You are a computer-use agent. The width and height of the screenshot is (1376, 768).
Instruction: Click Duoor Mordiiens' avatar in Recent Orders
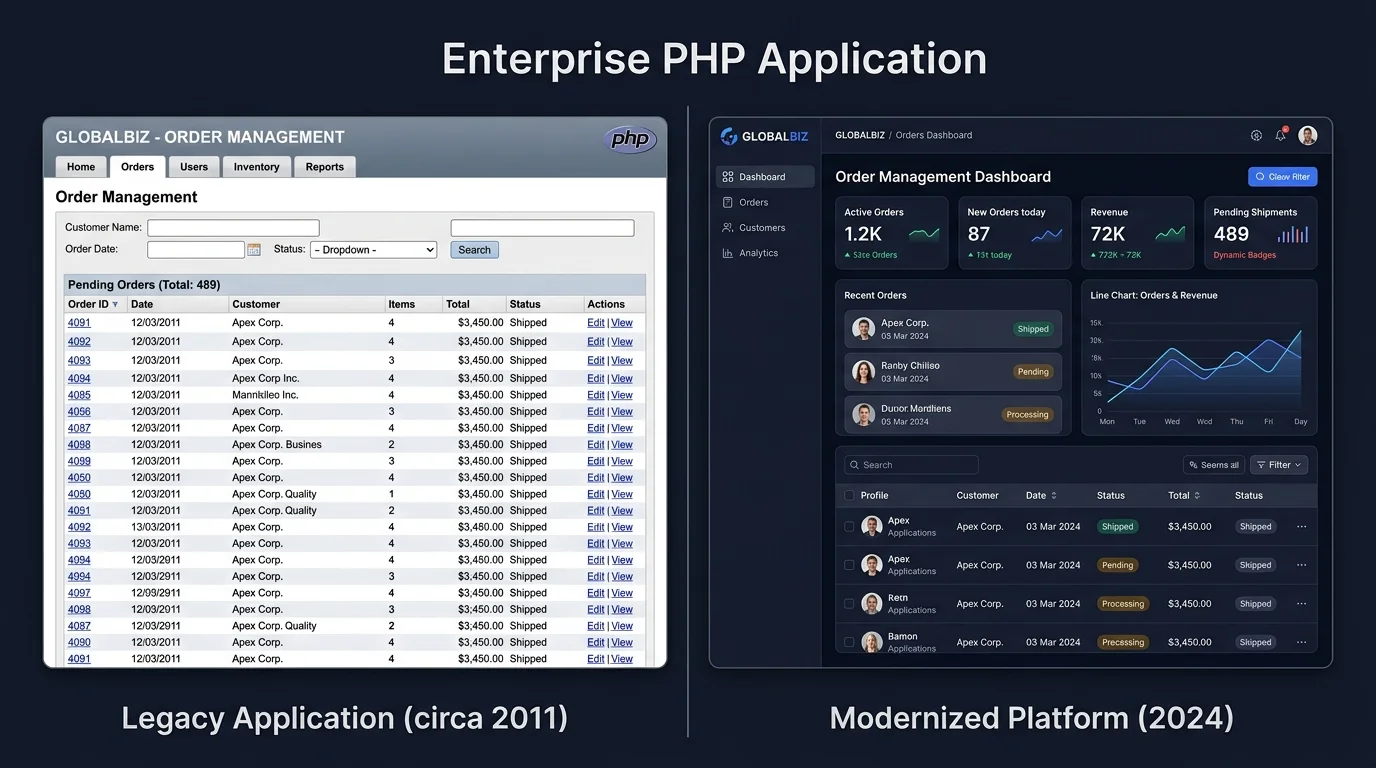[863, 415]
